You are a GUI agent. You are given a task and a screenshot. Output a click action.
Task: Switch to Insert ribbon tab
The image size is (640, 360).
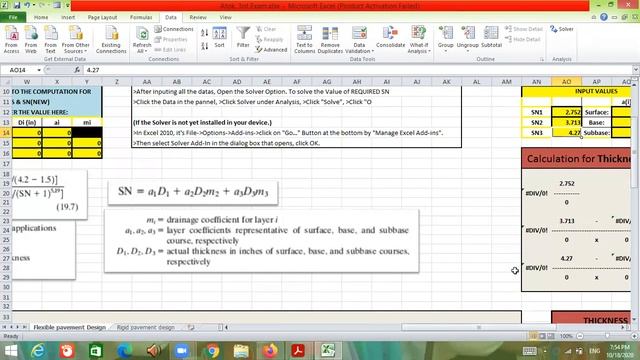(x=68, y=17)
